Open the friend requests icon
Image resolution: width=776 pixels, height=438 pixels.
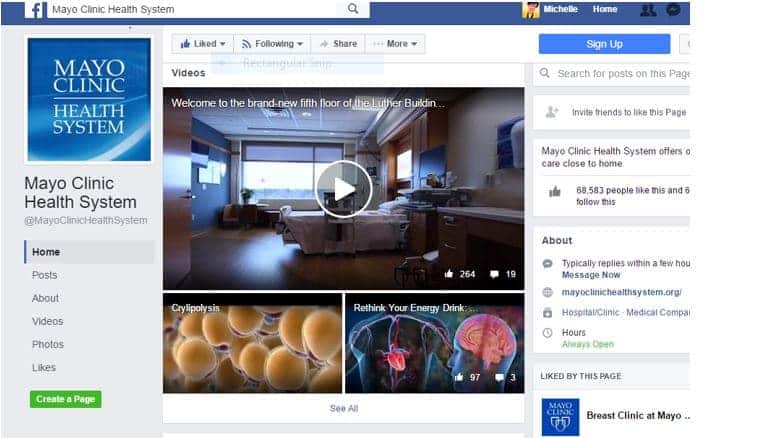pos(648,10)
